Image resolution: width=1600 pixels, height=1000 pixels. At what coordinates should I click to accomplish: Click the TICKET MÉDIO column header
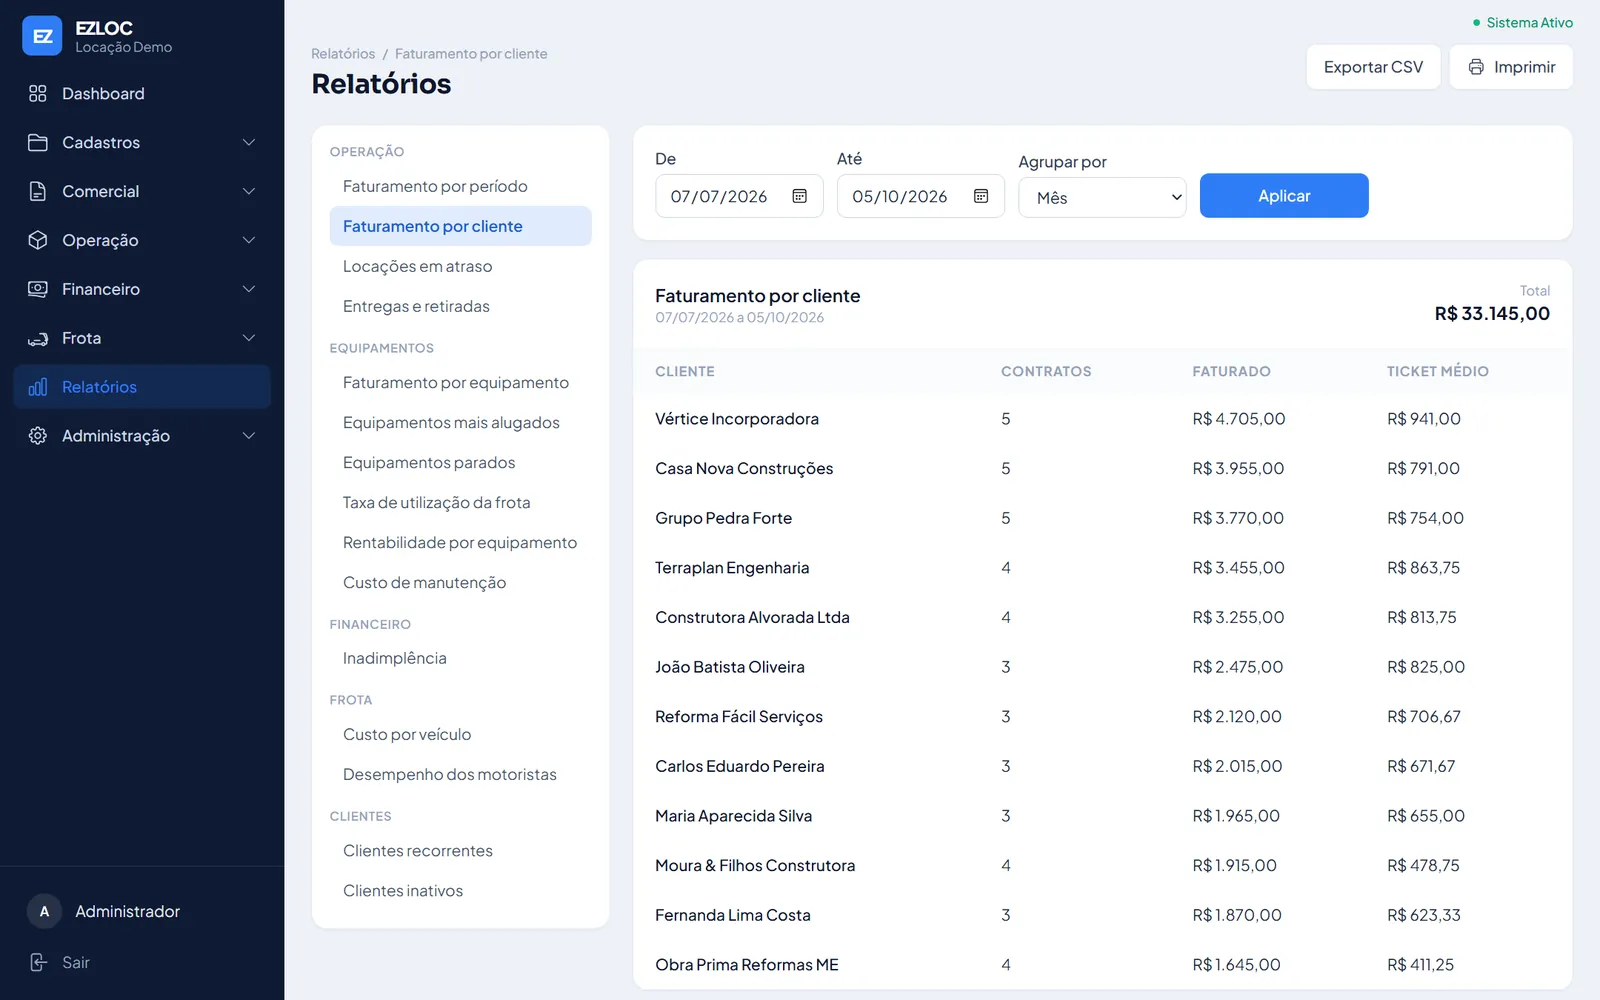click(x=1437, y=371)
